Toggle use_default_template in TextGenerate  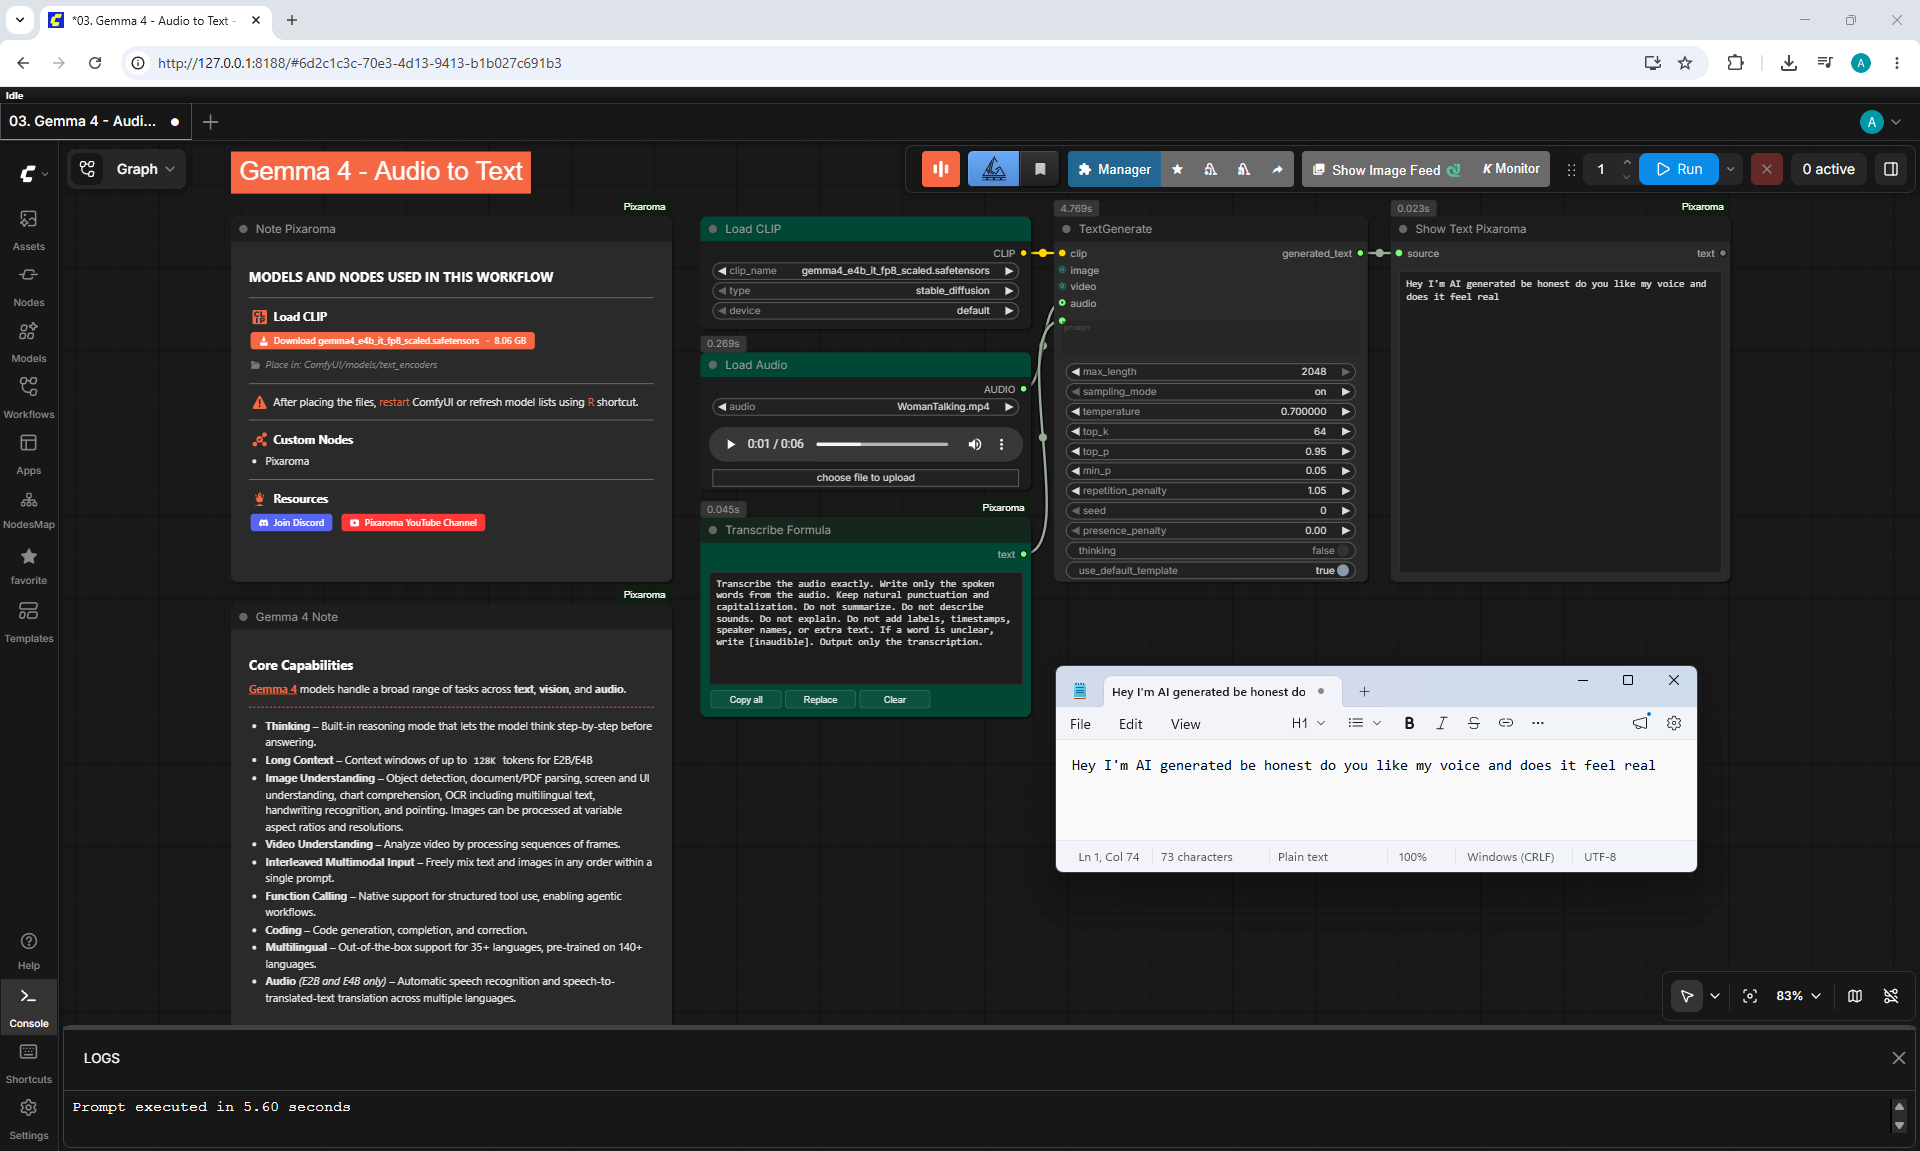(1344, 571)
